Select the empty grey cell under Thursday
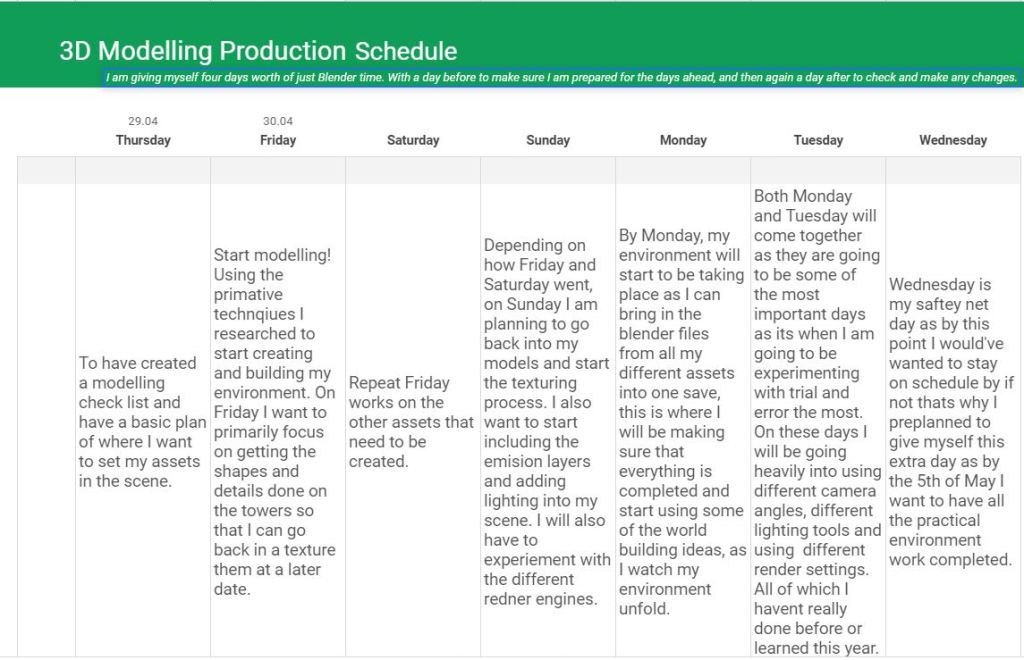The width and height of the screenshot is (1024, 660). click(x=143, y=170)
